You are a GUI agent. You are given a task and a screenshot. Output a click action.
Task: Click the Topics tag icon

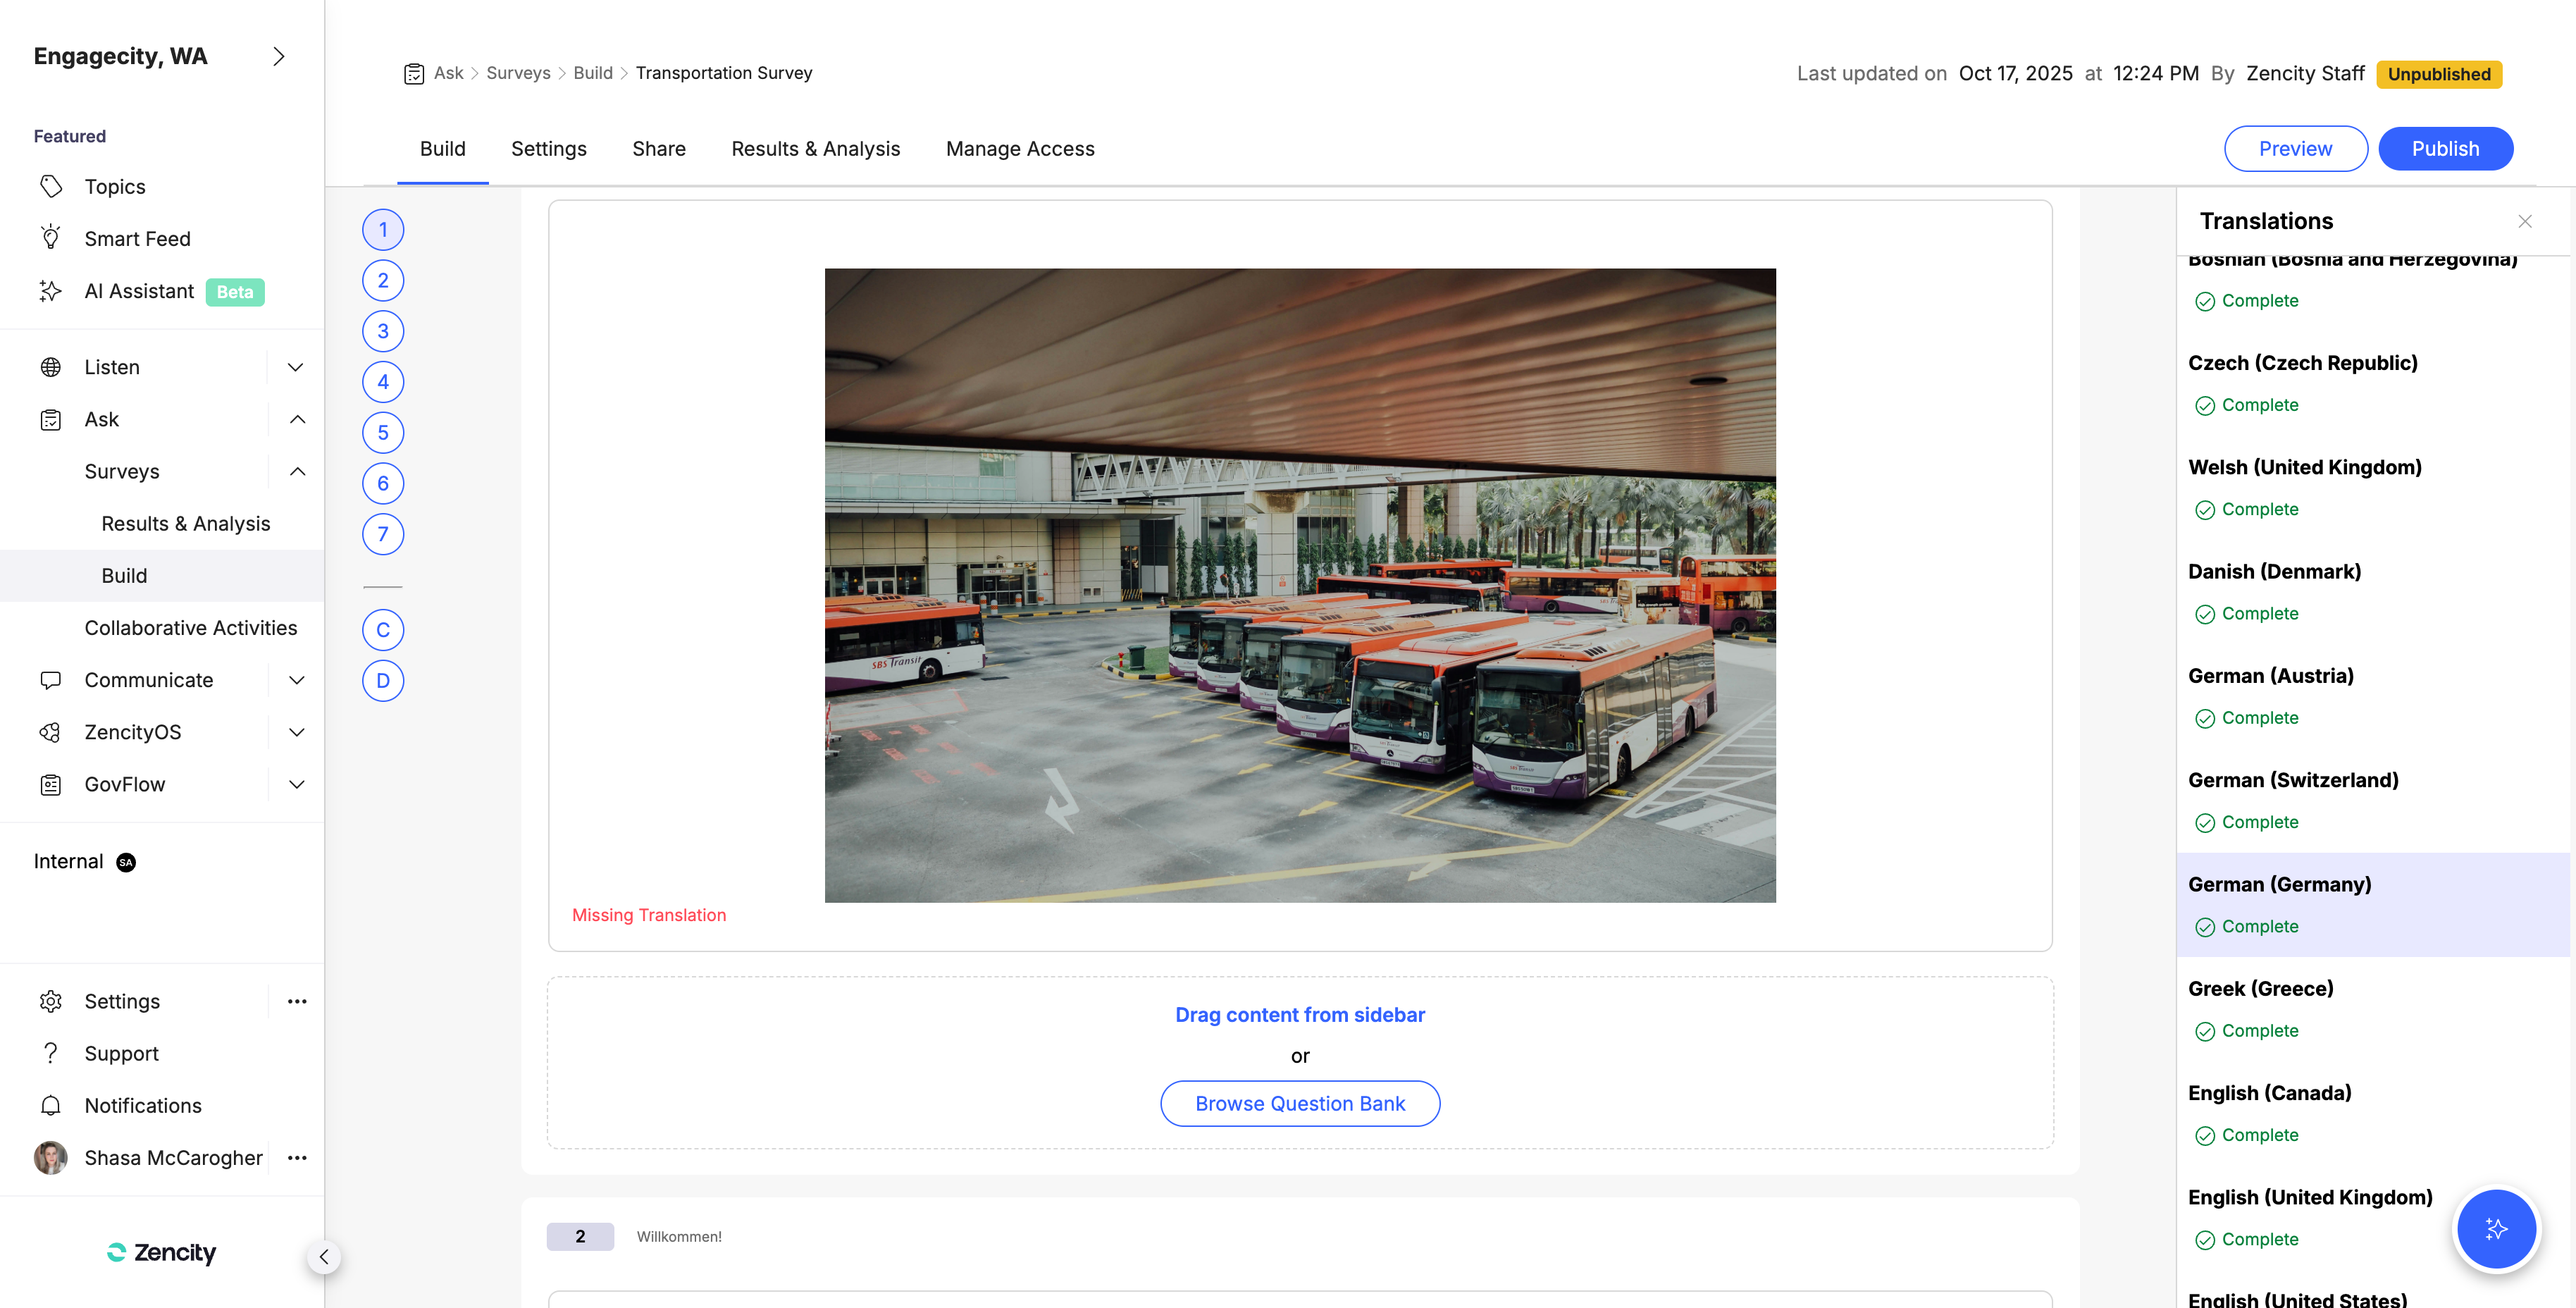51,187
